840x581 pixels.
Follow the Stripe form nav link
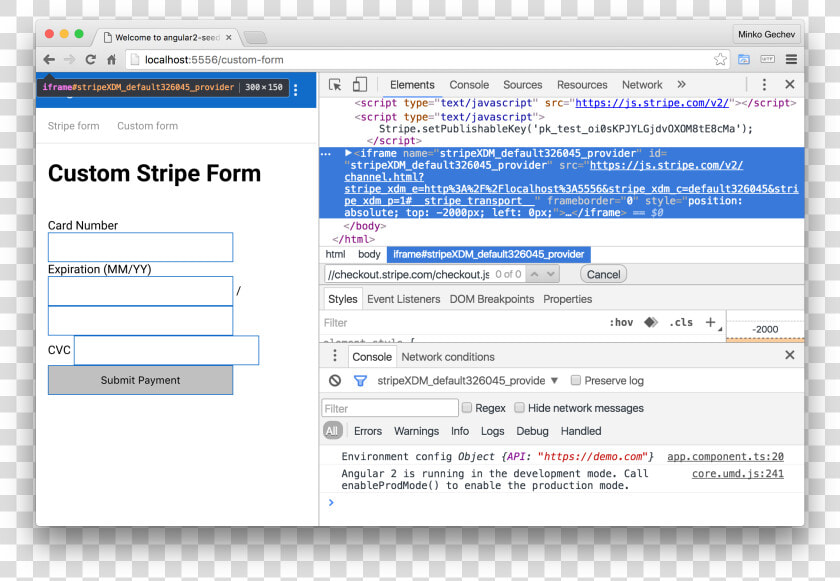(x=73, y=126)
